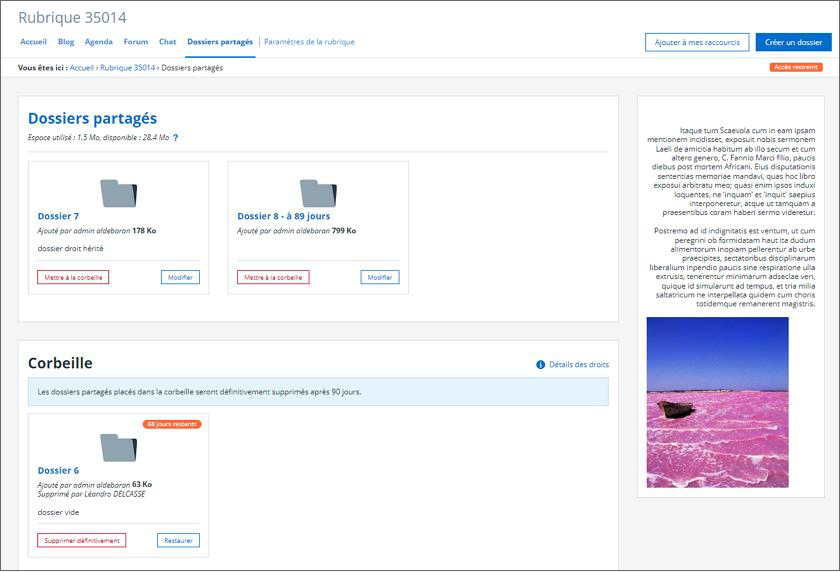840x572 pixels.
Task: Move Dossier 8 to the corbeille
Action: (273, 277)
